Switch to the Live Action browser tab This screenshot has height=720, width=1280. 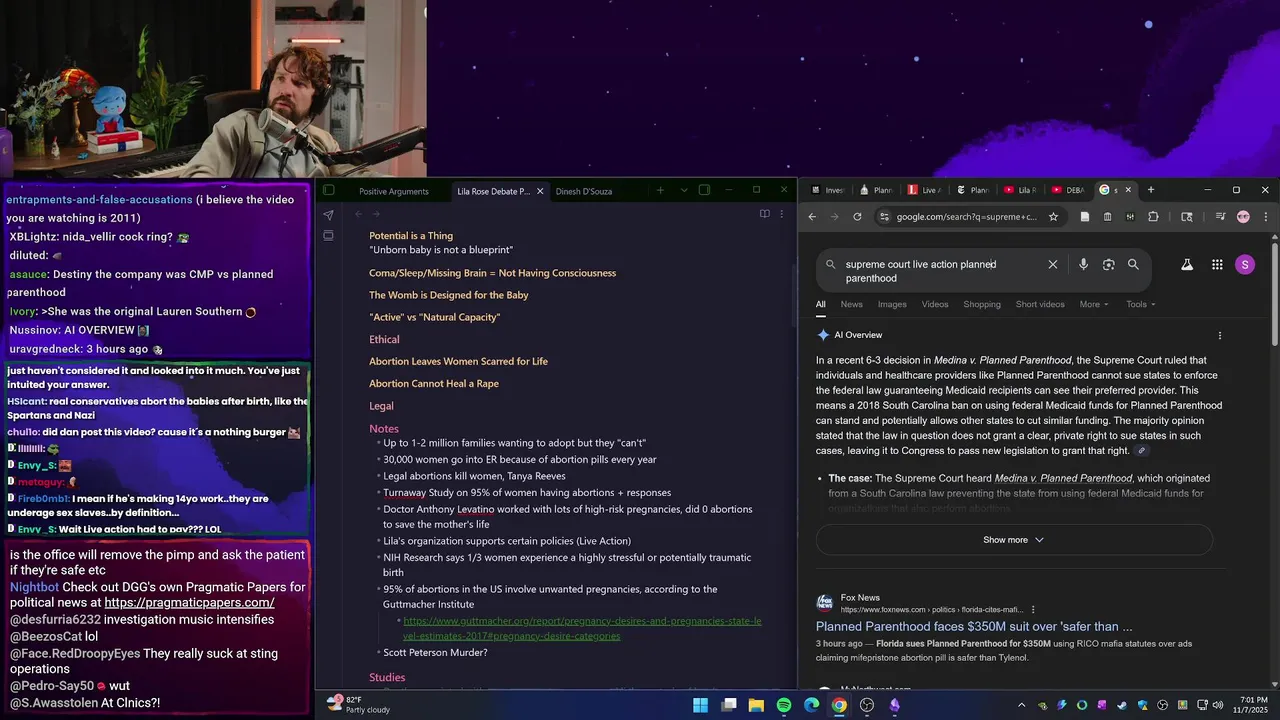pos(924,190)
